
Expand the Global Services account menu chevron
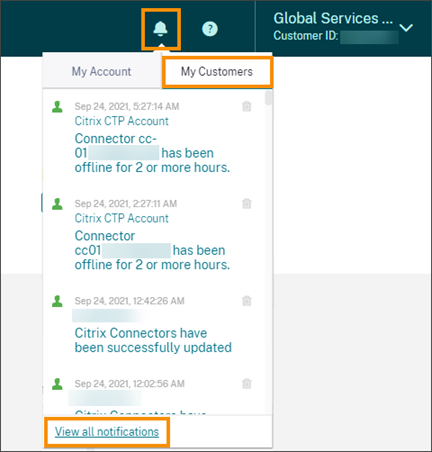pyautogui.click(x=406, y=28)
